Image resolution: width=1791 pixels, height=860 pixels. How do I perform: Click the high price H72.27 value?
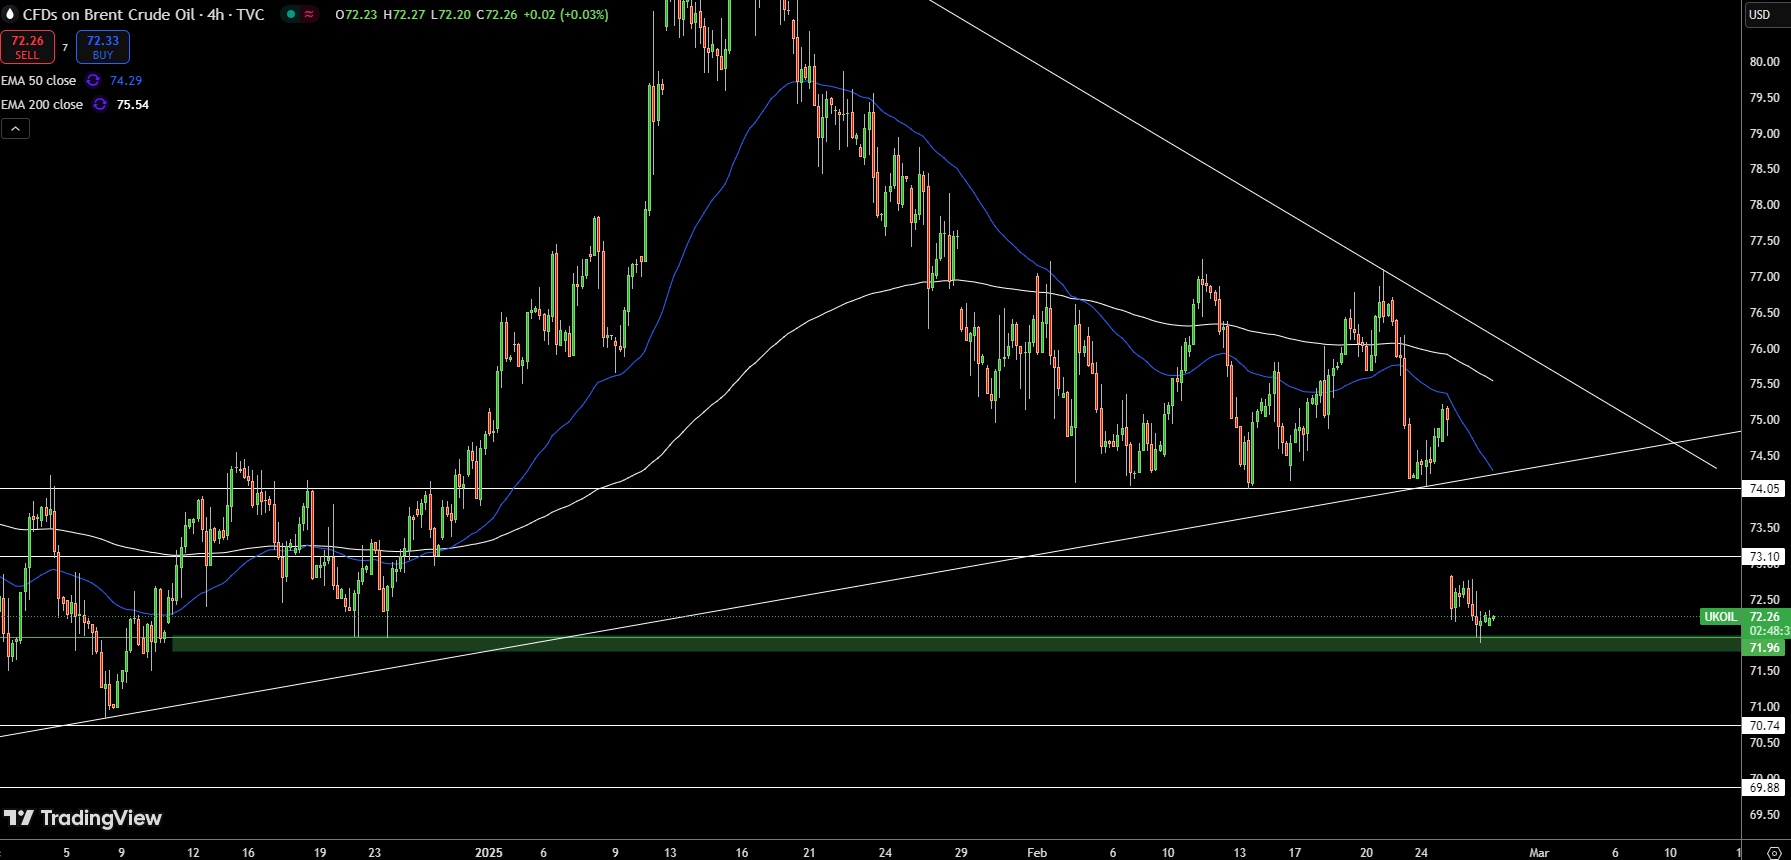(405, 14)
